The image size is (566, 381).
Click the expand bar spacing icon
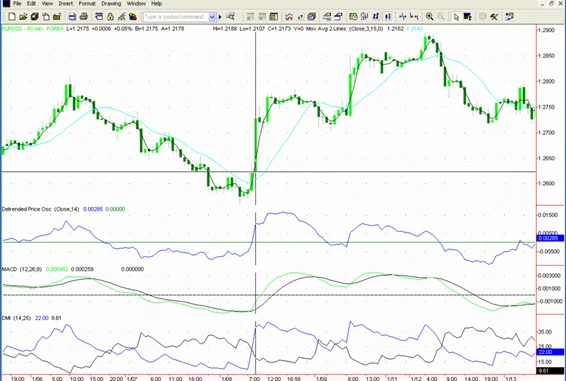point(414,17)
